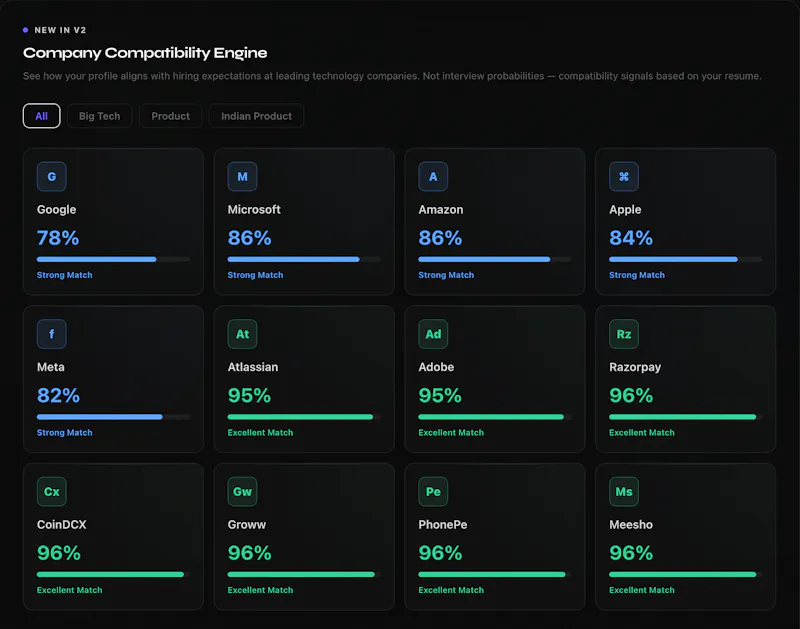This screenshot has height=629, width=800.
Task: Click the CoinDCX 'Cx' badge icon
Action: click(52, 492)
